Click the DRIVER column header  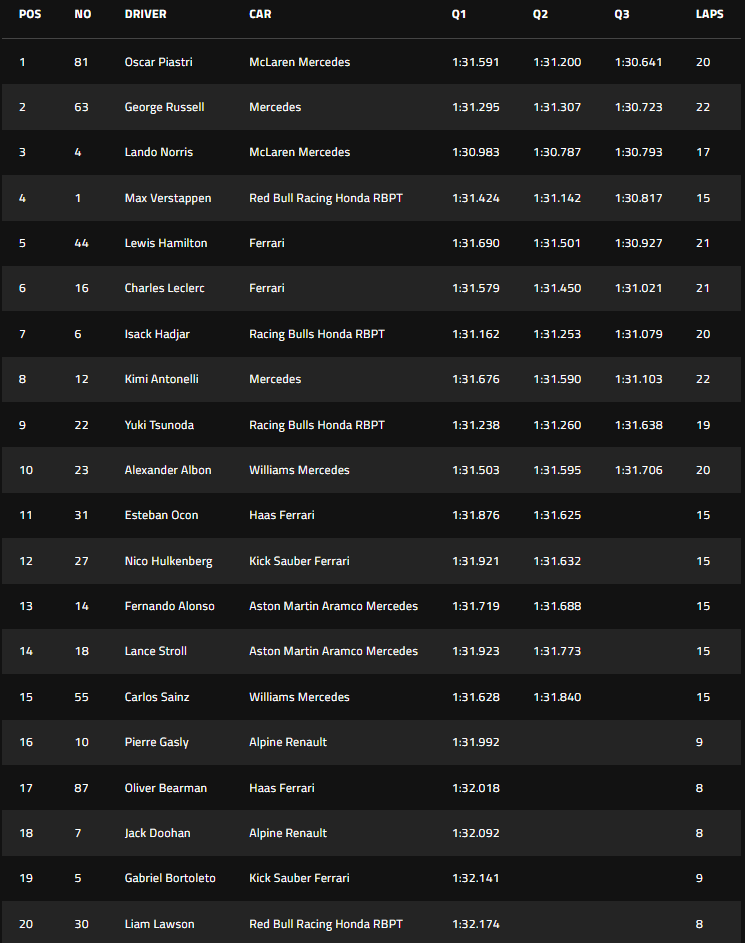146,14
